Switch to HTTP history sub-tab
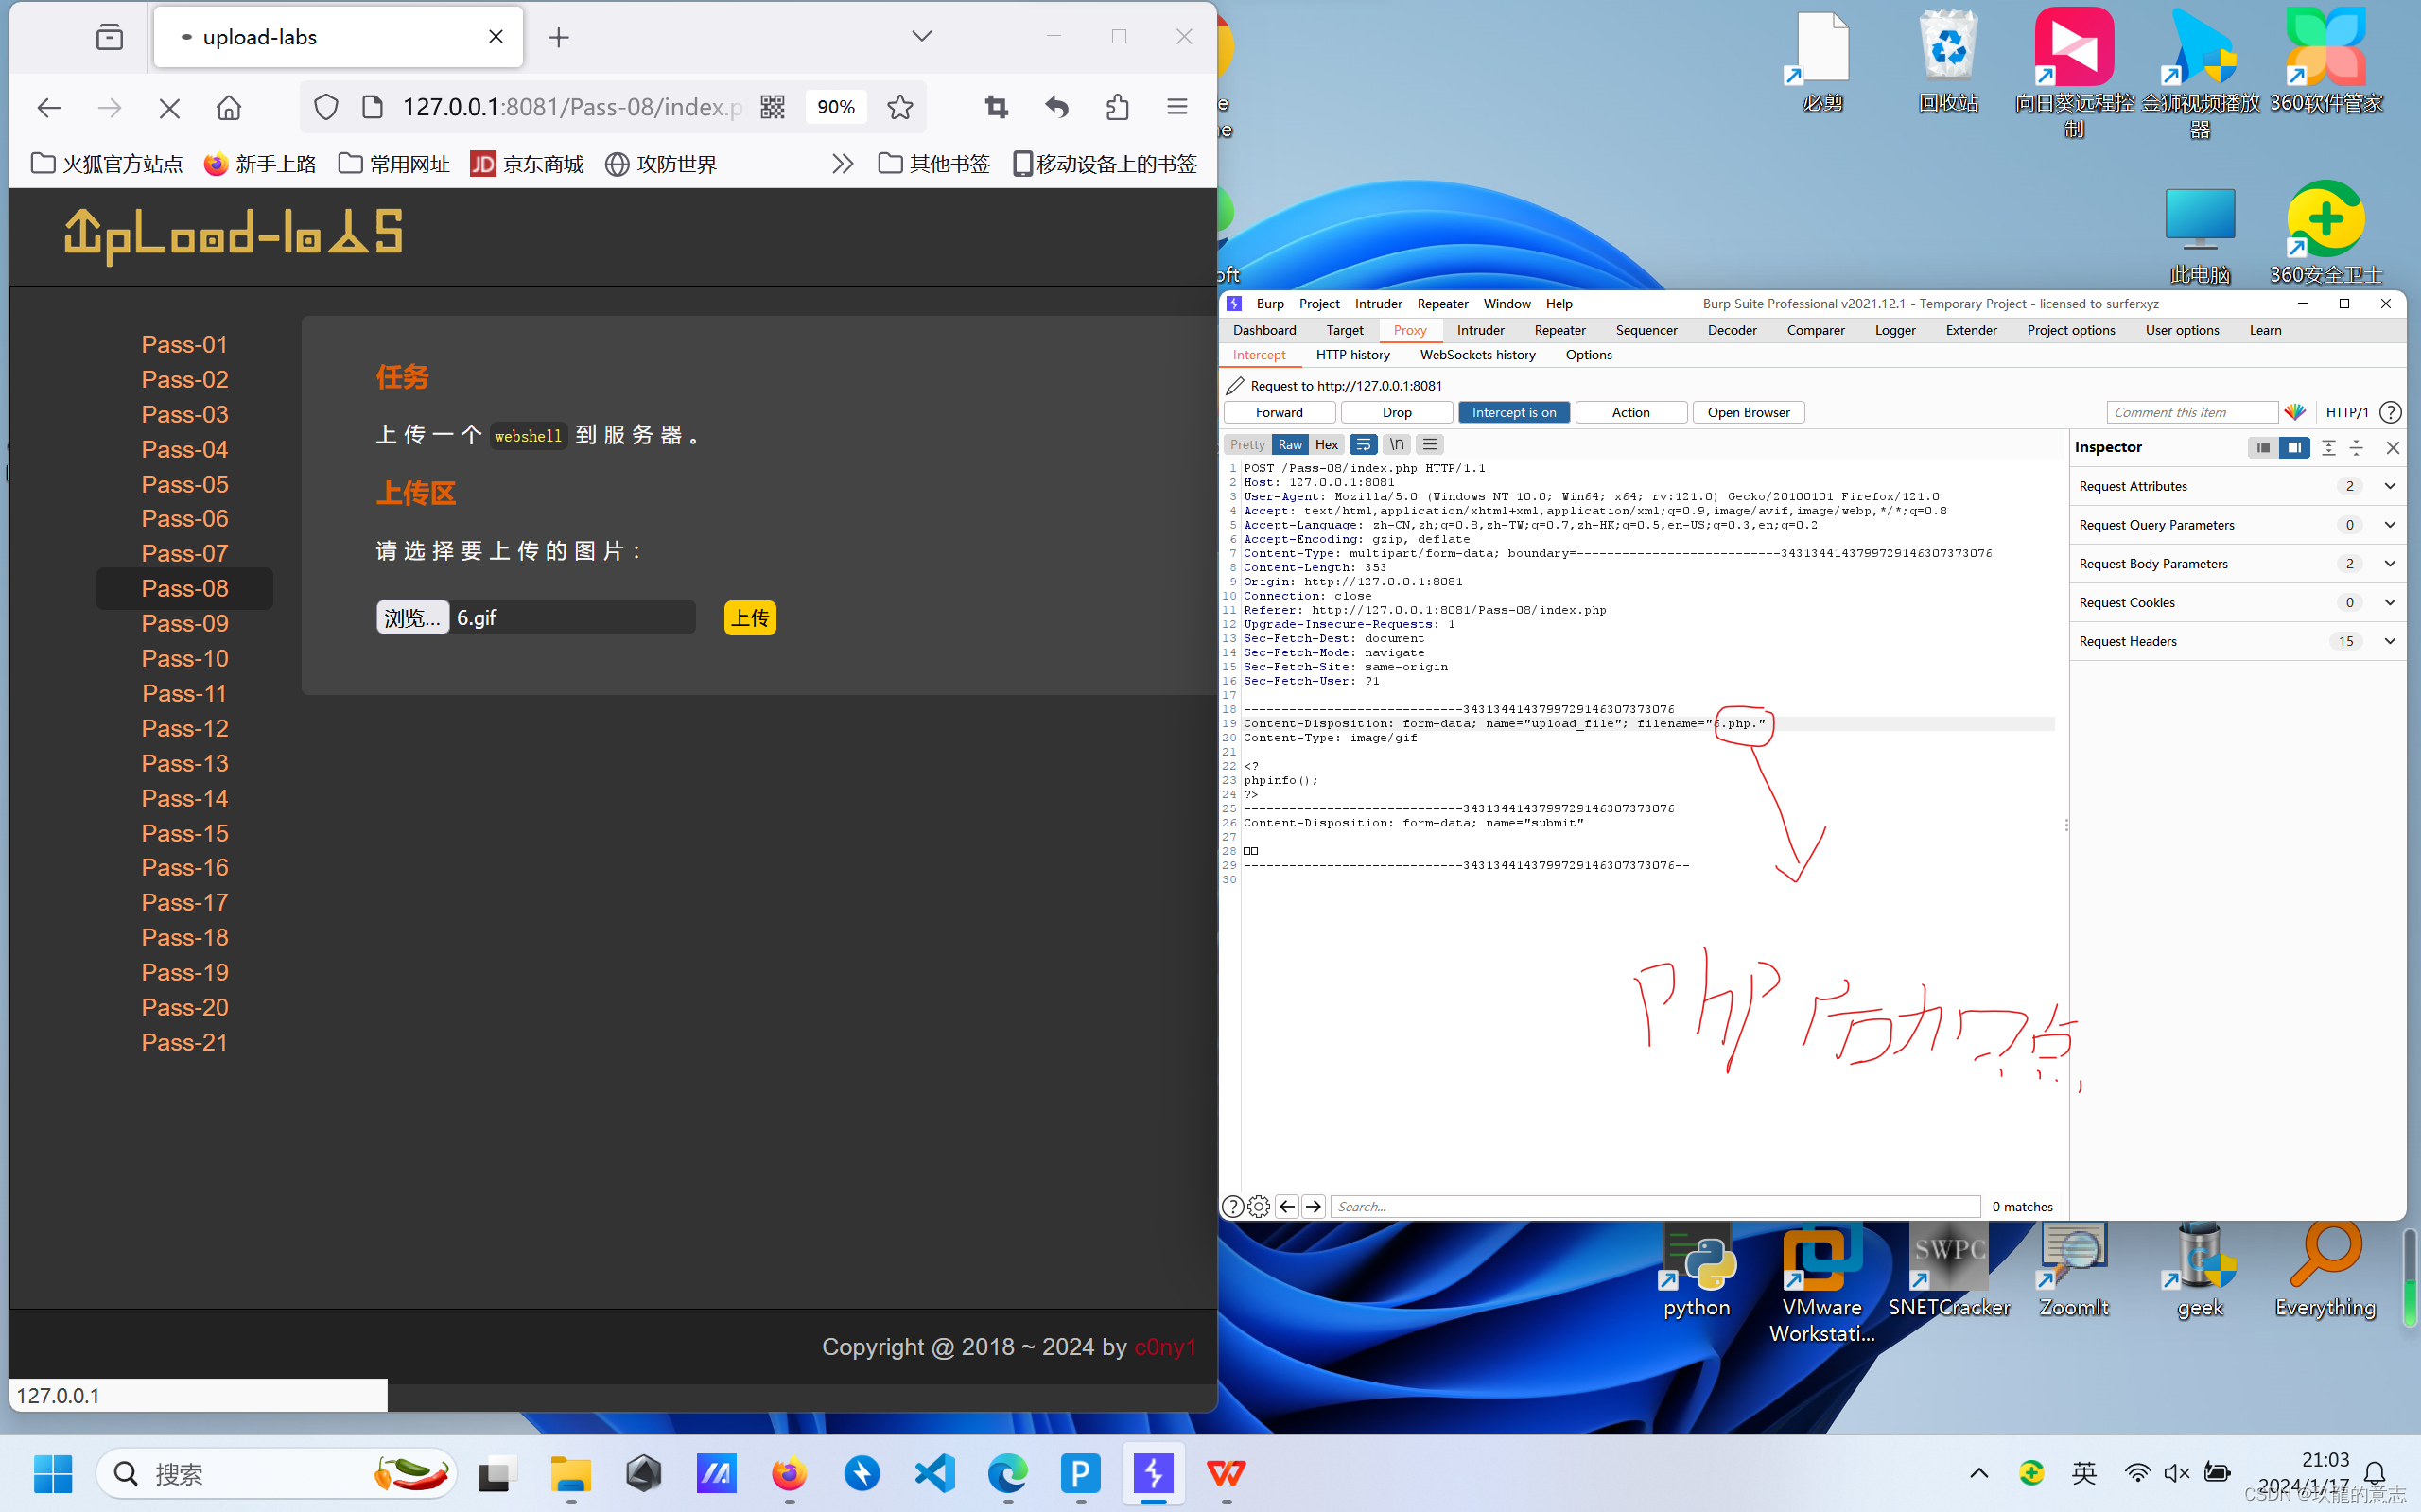Viewport: 2421px width, 1512px height. (x=1352, y=355)
